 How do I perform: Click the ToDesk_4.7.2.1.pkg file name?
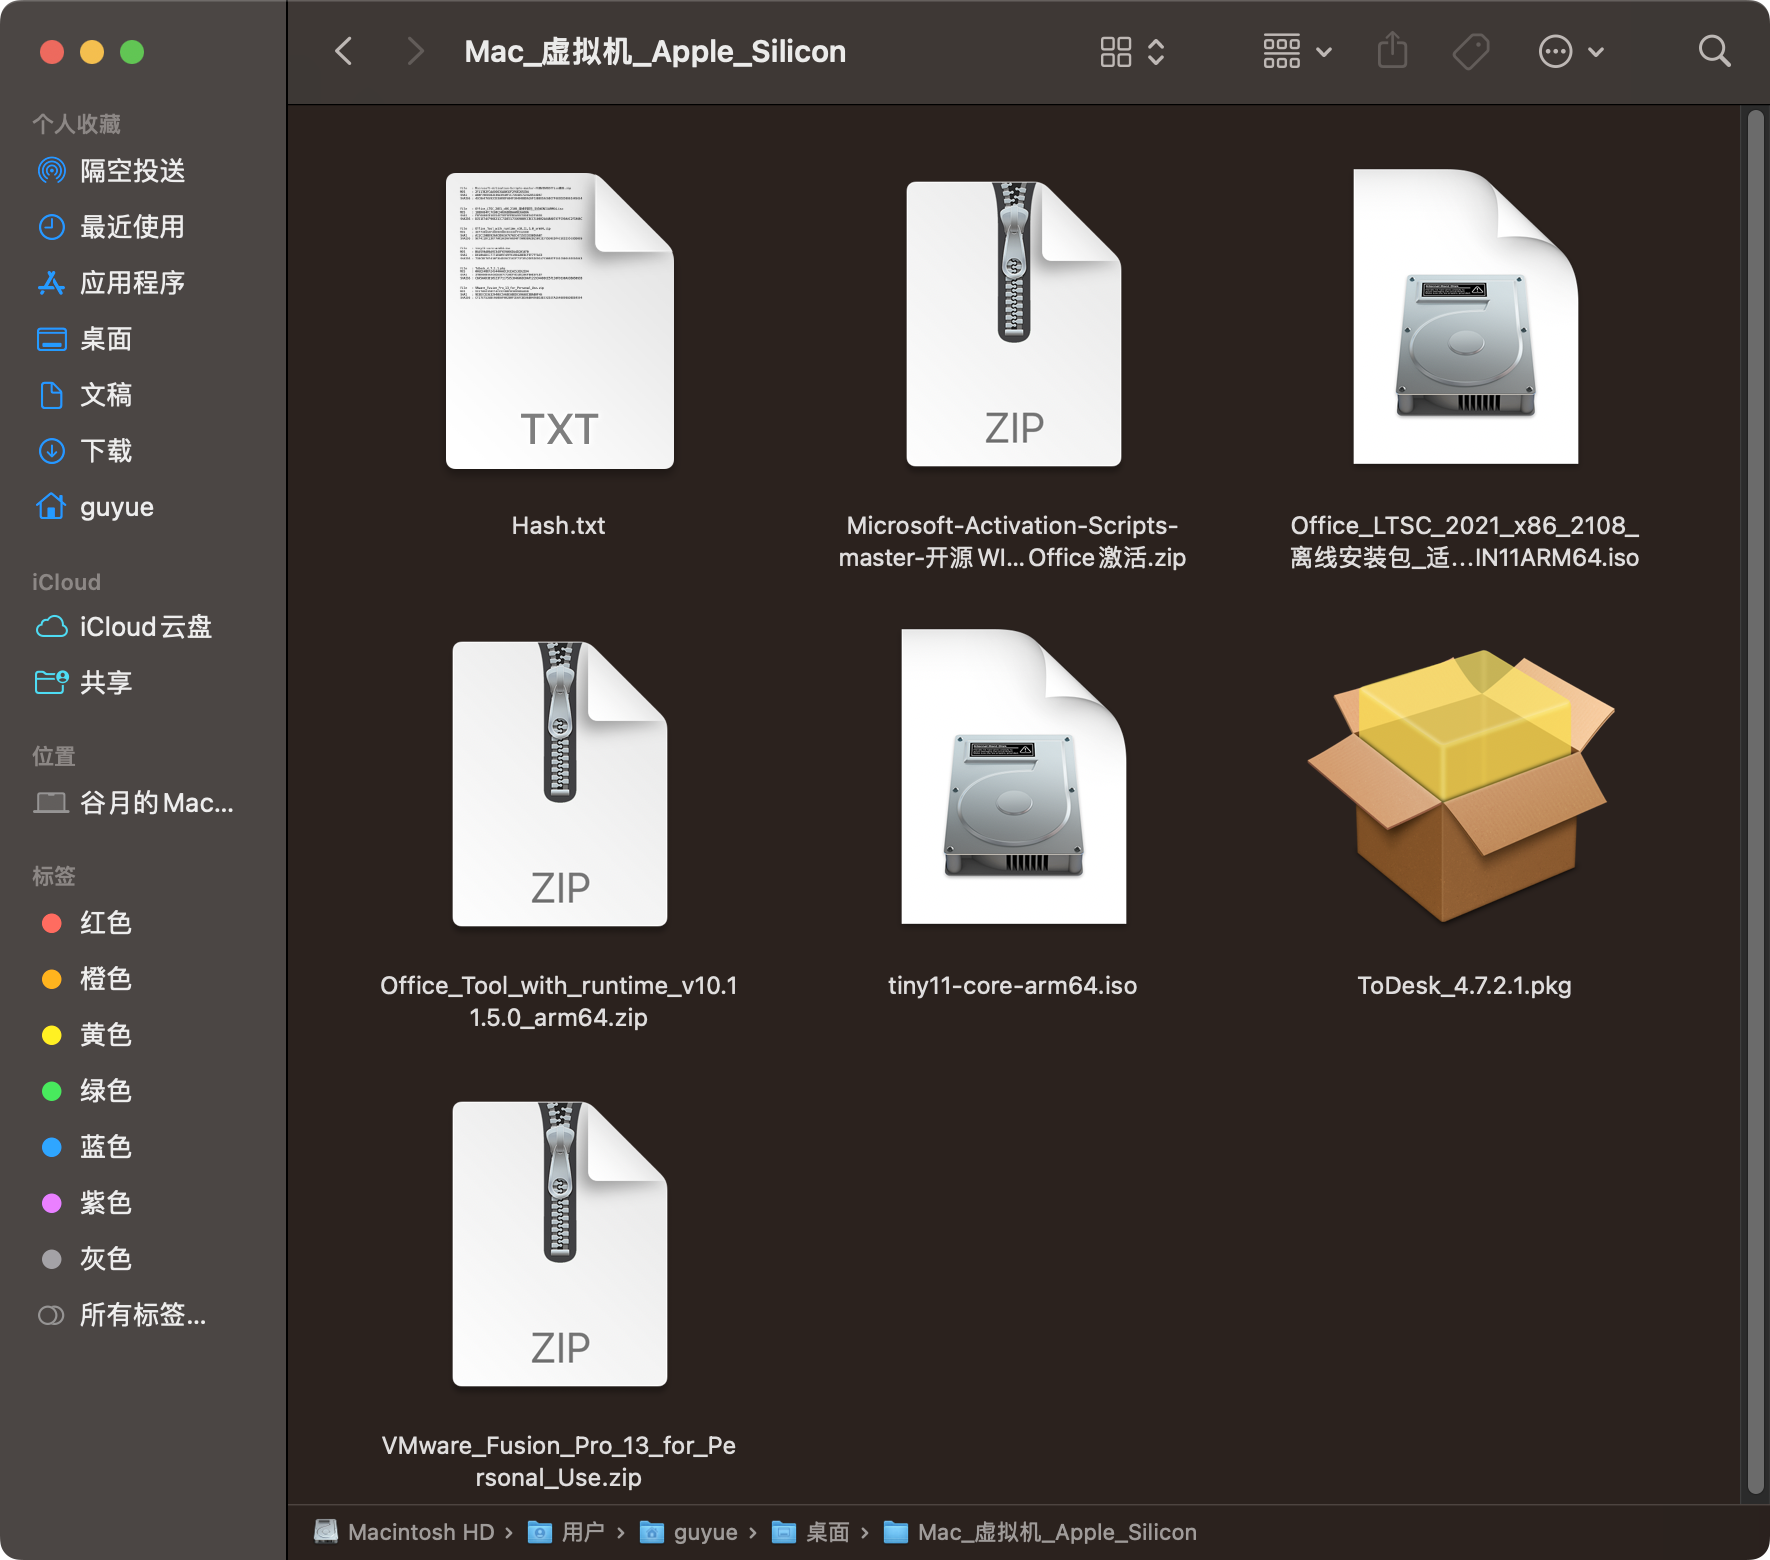(x=1464, y=985)
